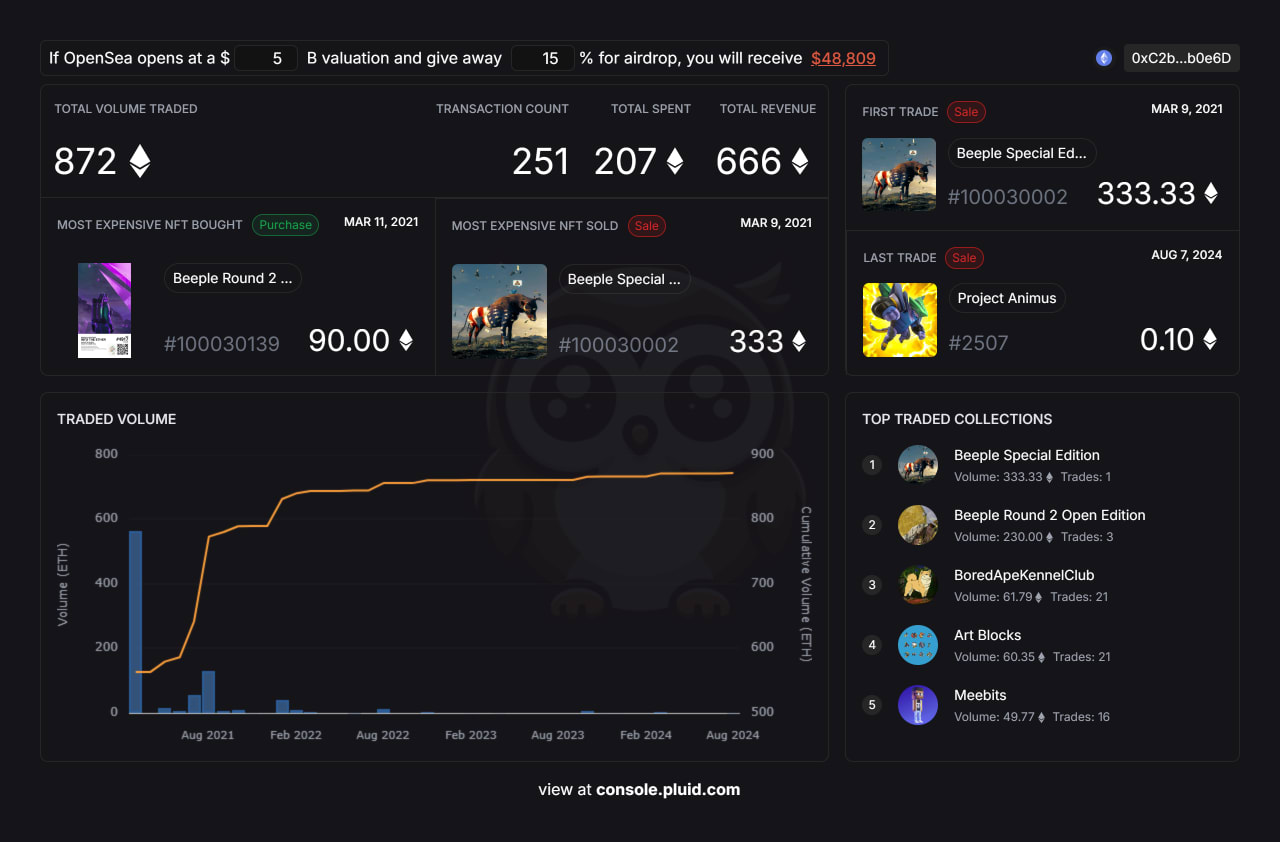The width and height of the screenshot is (1280, 842).
Task: Edit the valuation field showing 5
Action: tap(265, 58)
